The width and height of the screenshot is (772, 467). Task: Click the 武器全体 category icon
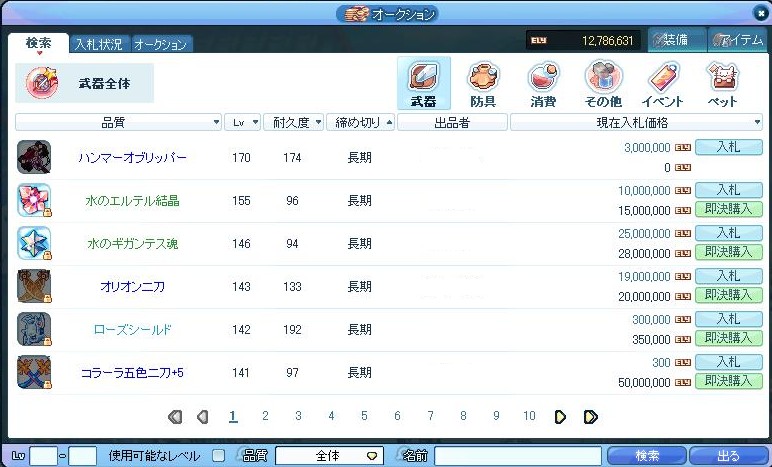click(x=42, y=83)
